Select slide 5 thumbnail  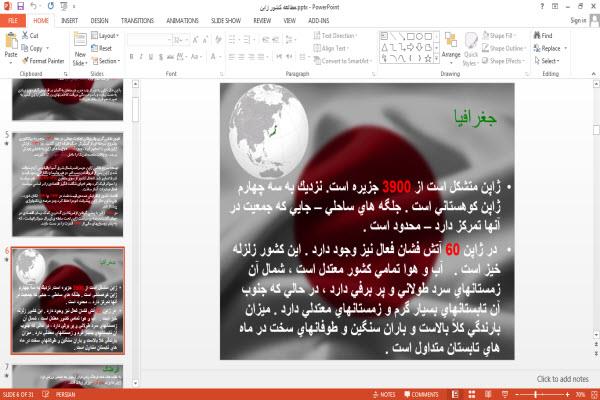pos(67,184)
